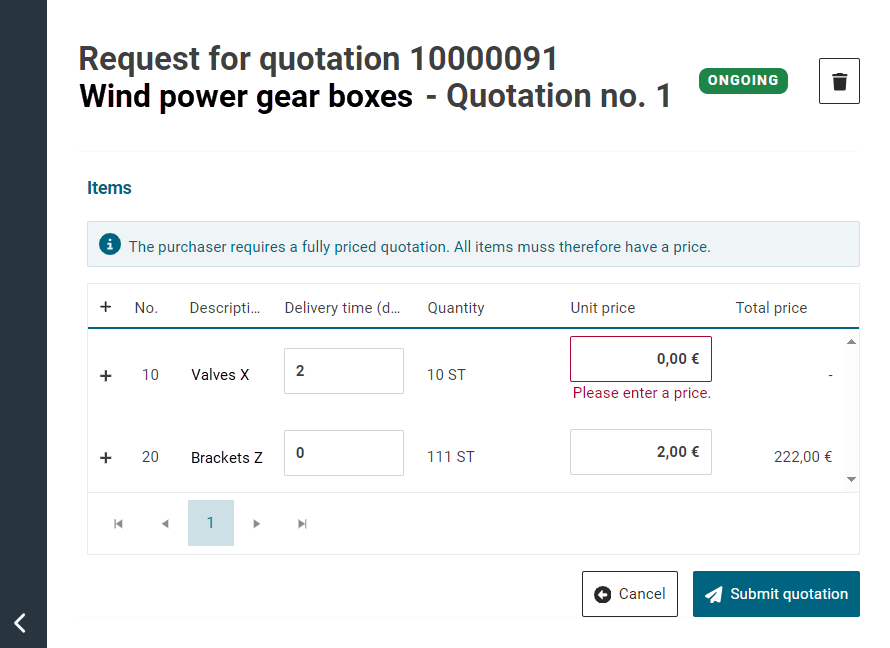Click delivery time field for Valves X
The width and height of the screenshot is (890, 648).
[343, 371]
